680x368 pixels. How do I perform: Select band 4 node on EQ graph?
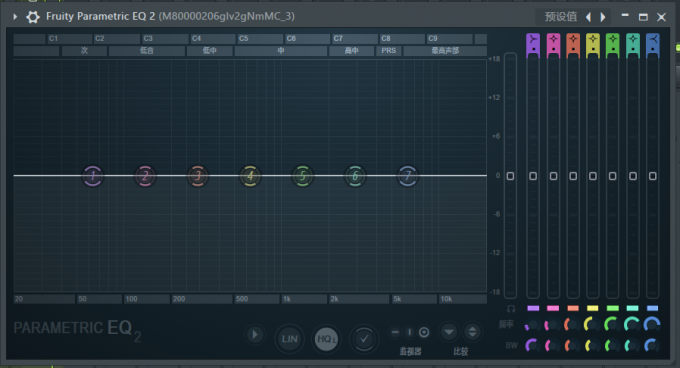tap(250, 176)
